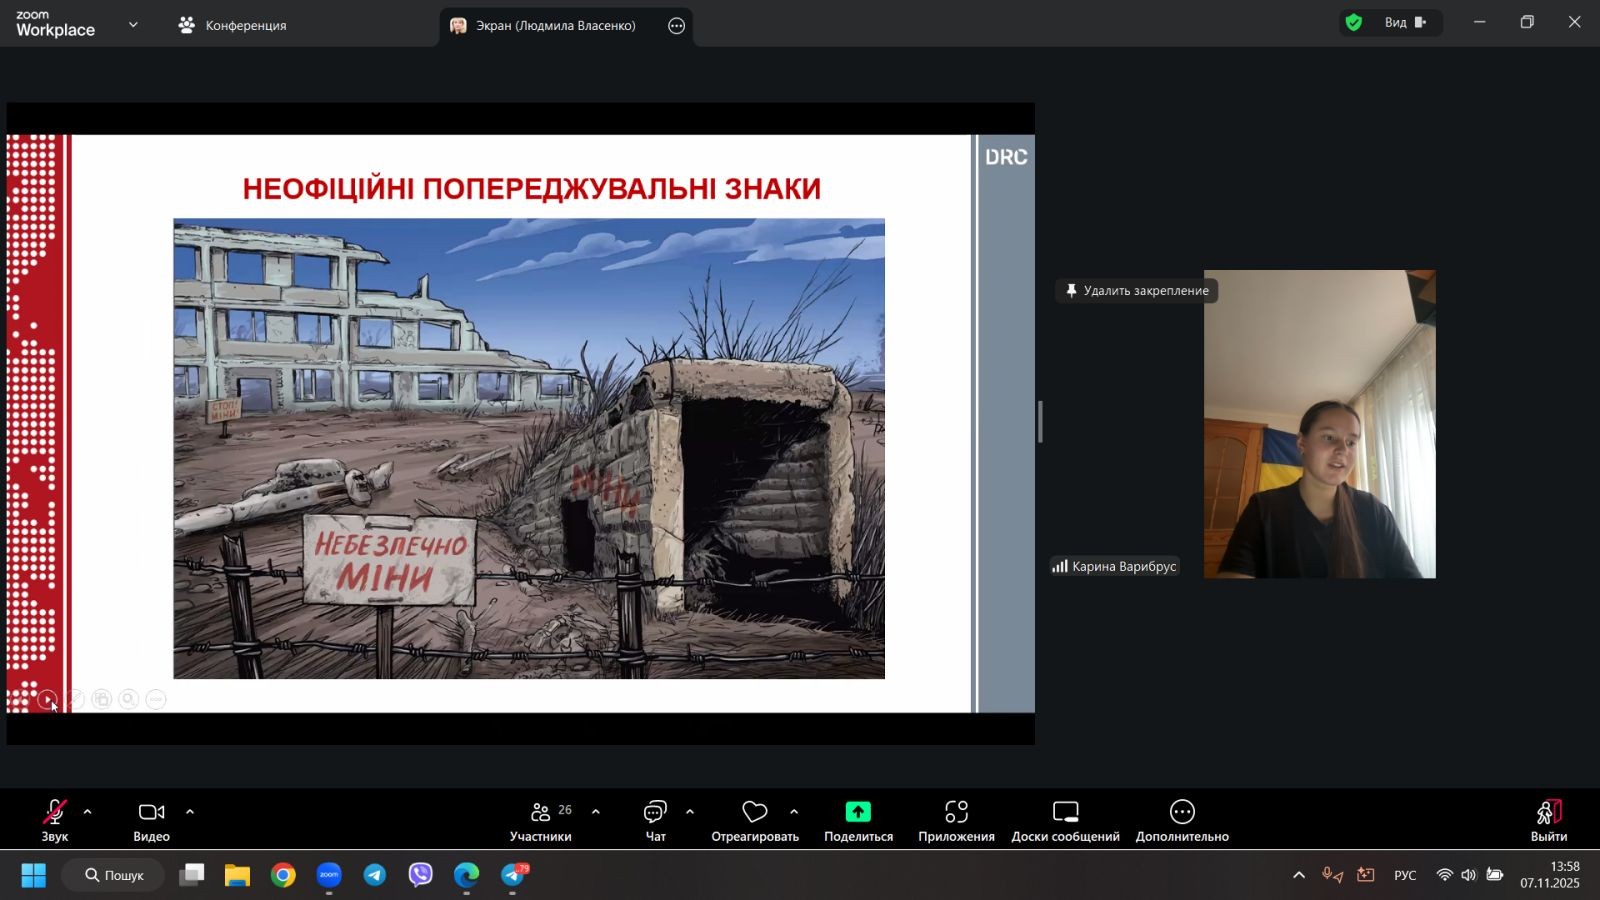The width and height of the screenshot is (1600, 900).
Task: Turn on camera with the Видео button
Action: [151, 820]
